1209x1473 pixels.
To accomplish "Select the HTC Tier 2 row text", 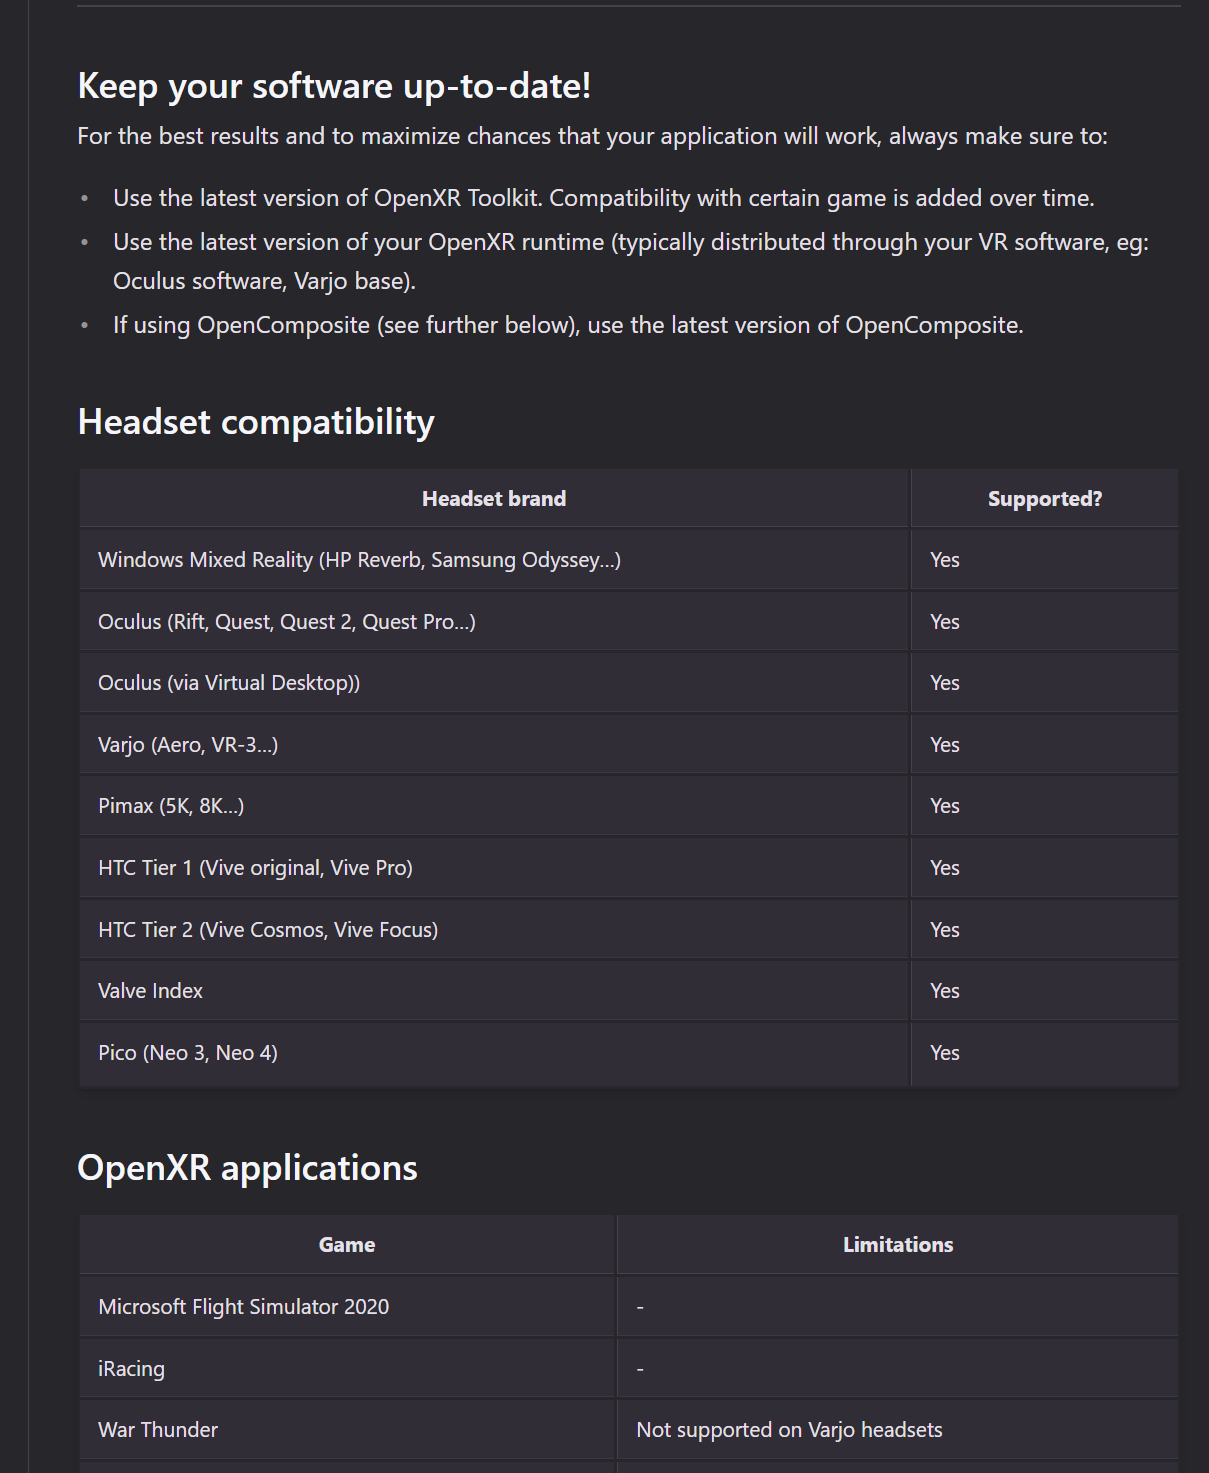I will [x=268, y=930].
